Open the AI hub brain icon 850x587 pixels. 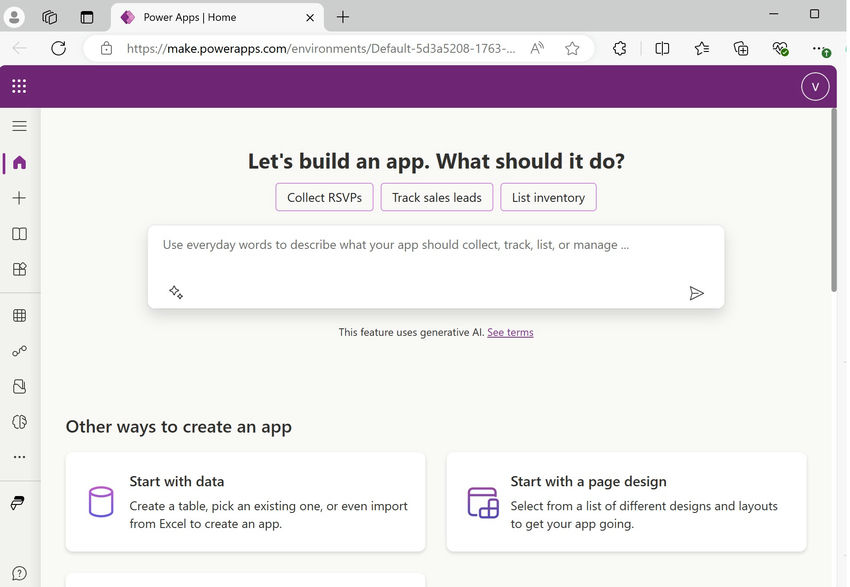tap(19, 422)
